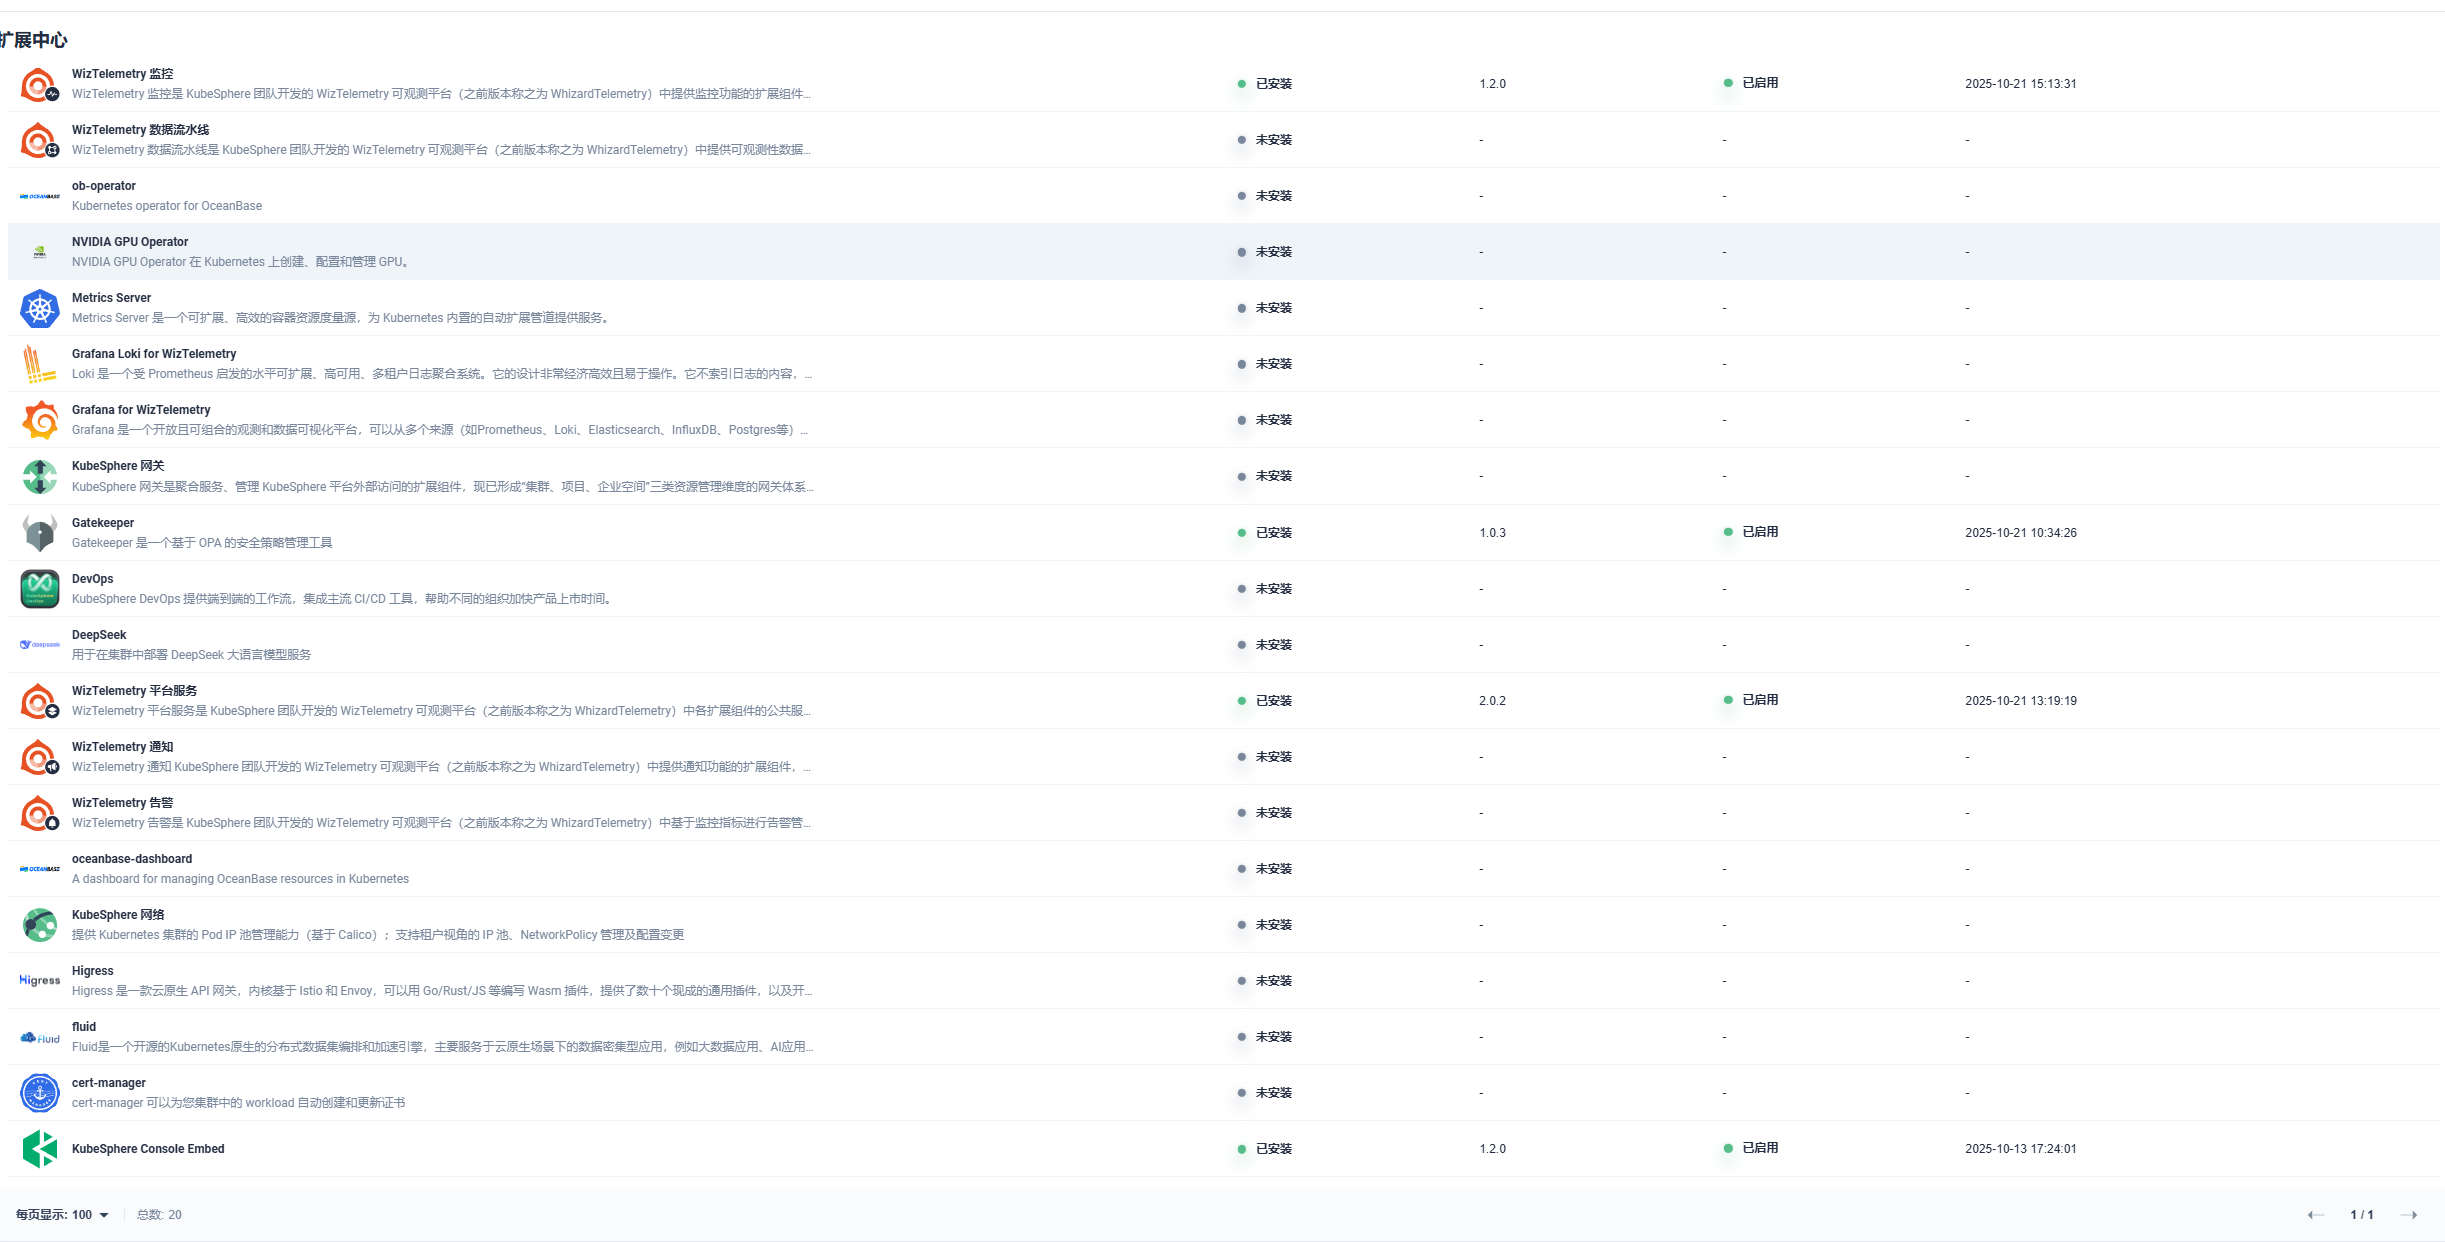Click the DevOps extension icon
The width and height of the screenshot is (2445, 1242).
39,589
